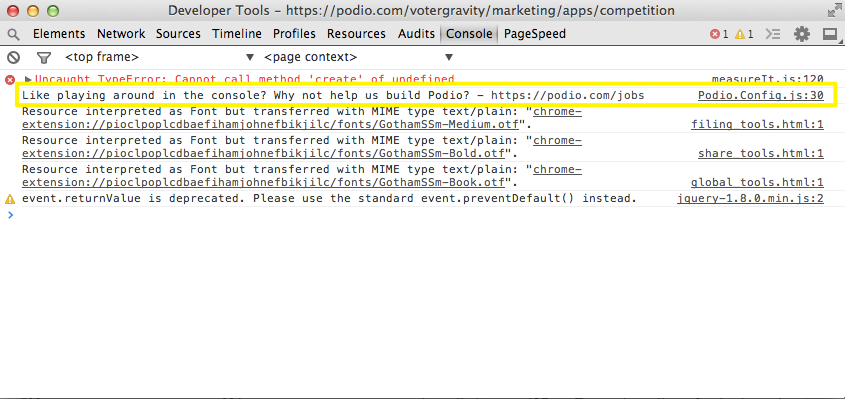The height and width of the screenshot is (399, 845).
Task: Click the yellow warning count indicator
Action: [744, 35]
